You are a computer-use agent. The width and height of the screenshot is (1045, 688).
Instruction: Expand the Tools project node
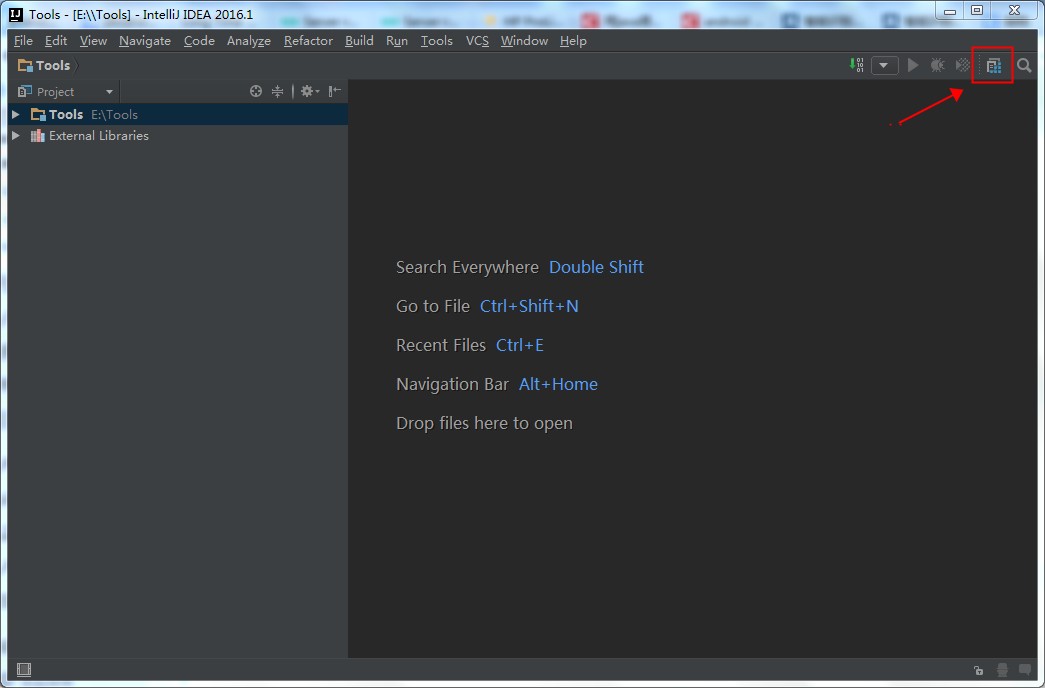pos(16,115)
